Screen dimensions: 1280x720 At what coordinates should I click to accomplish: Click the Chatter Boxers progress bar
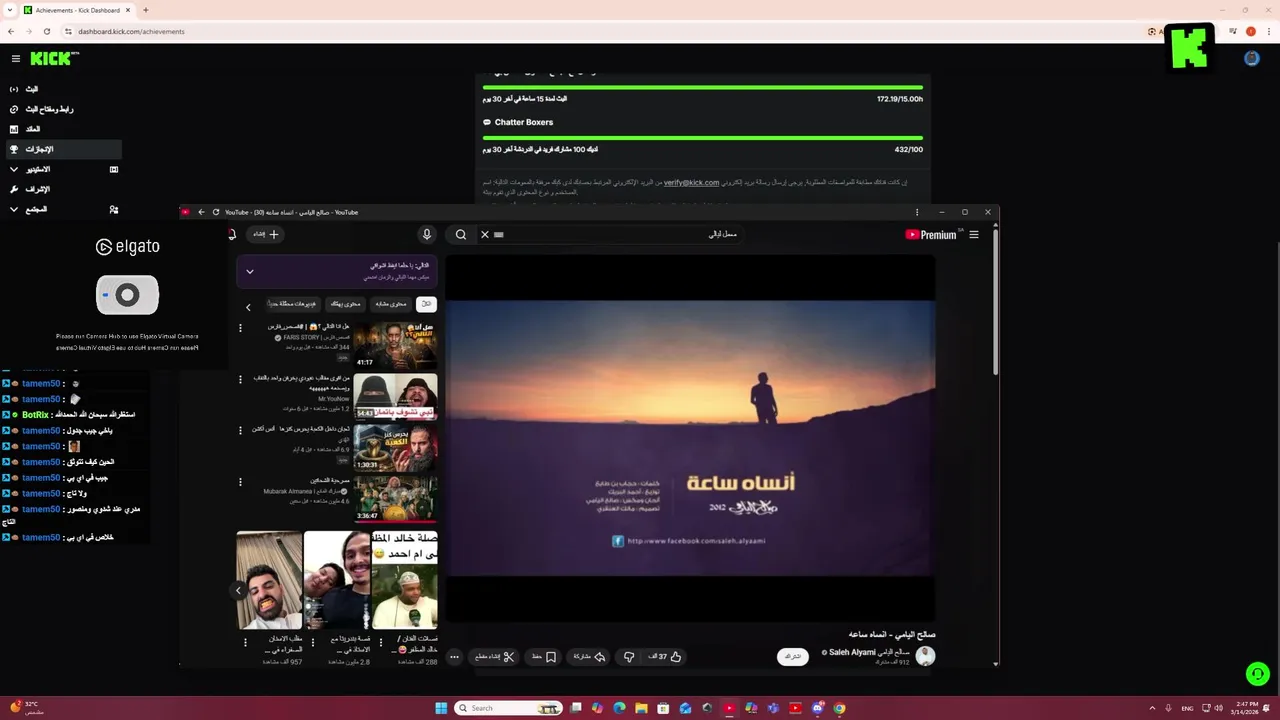702,138
